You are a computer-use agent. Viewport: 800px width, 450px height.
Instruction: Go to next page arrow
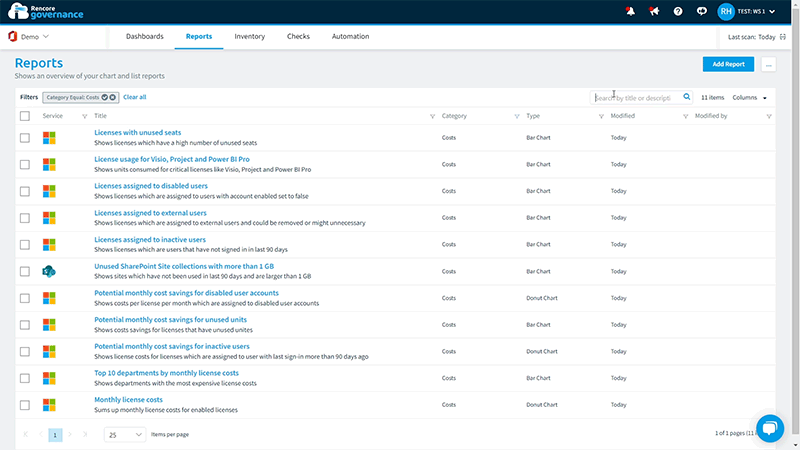coord(70,434)
